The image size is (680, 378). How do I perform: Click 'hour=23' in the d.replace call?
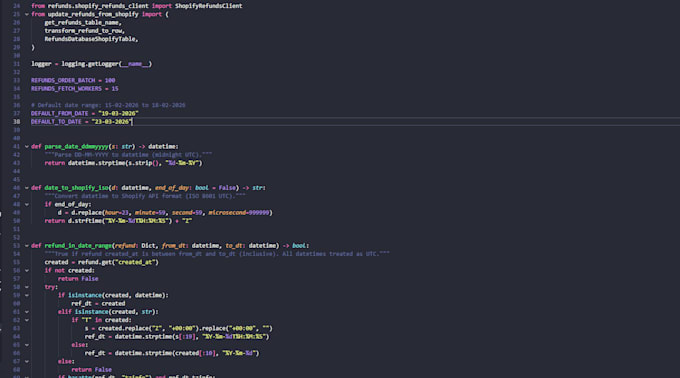(117, 213)
